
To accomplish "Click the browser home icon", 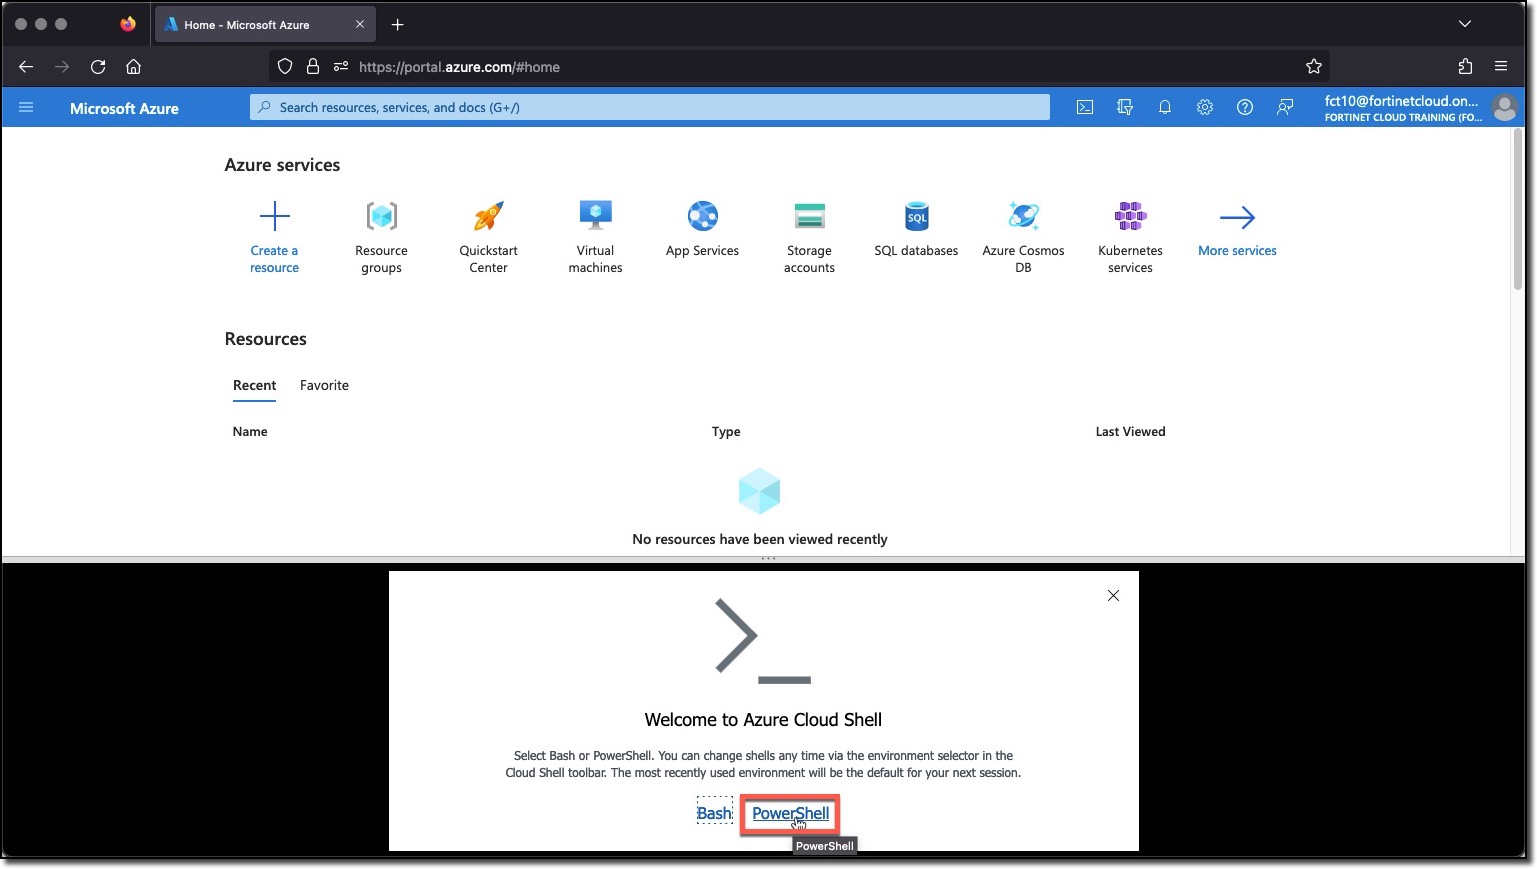I will [x=133, y=67].
